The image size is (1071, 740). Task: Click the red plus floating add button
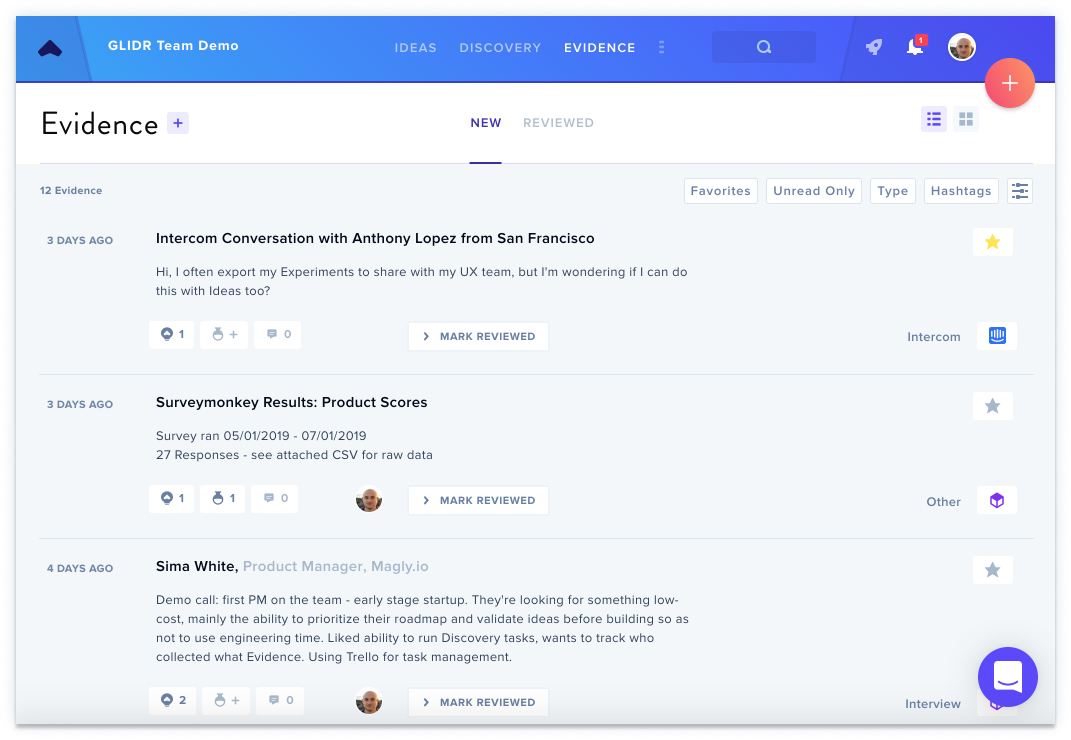[1010, 83]
